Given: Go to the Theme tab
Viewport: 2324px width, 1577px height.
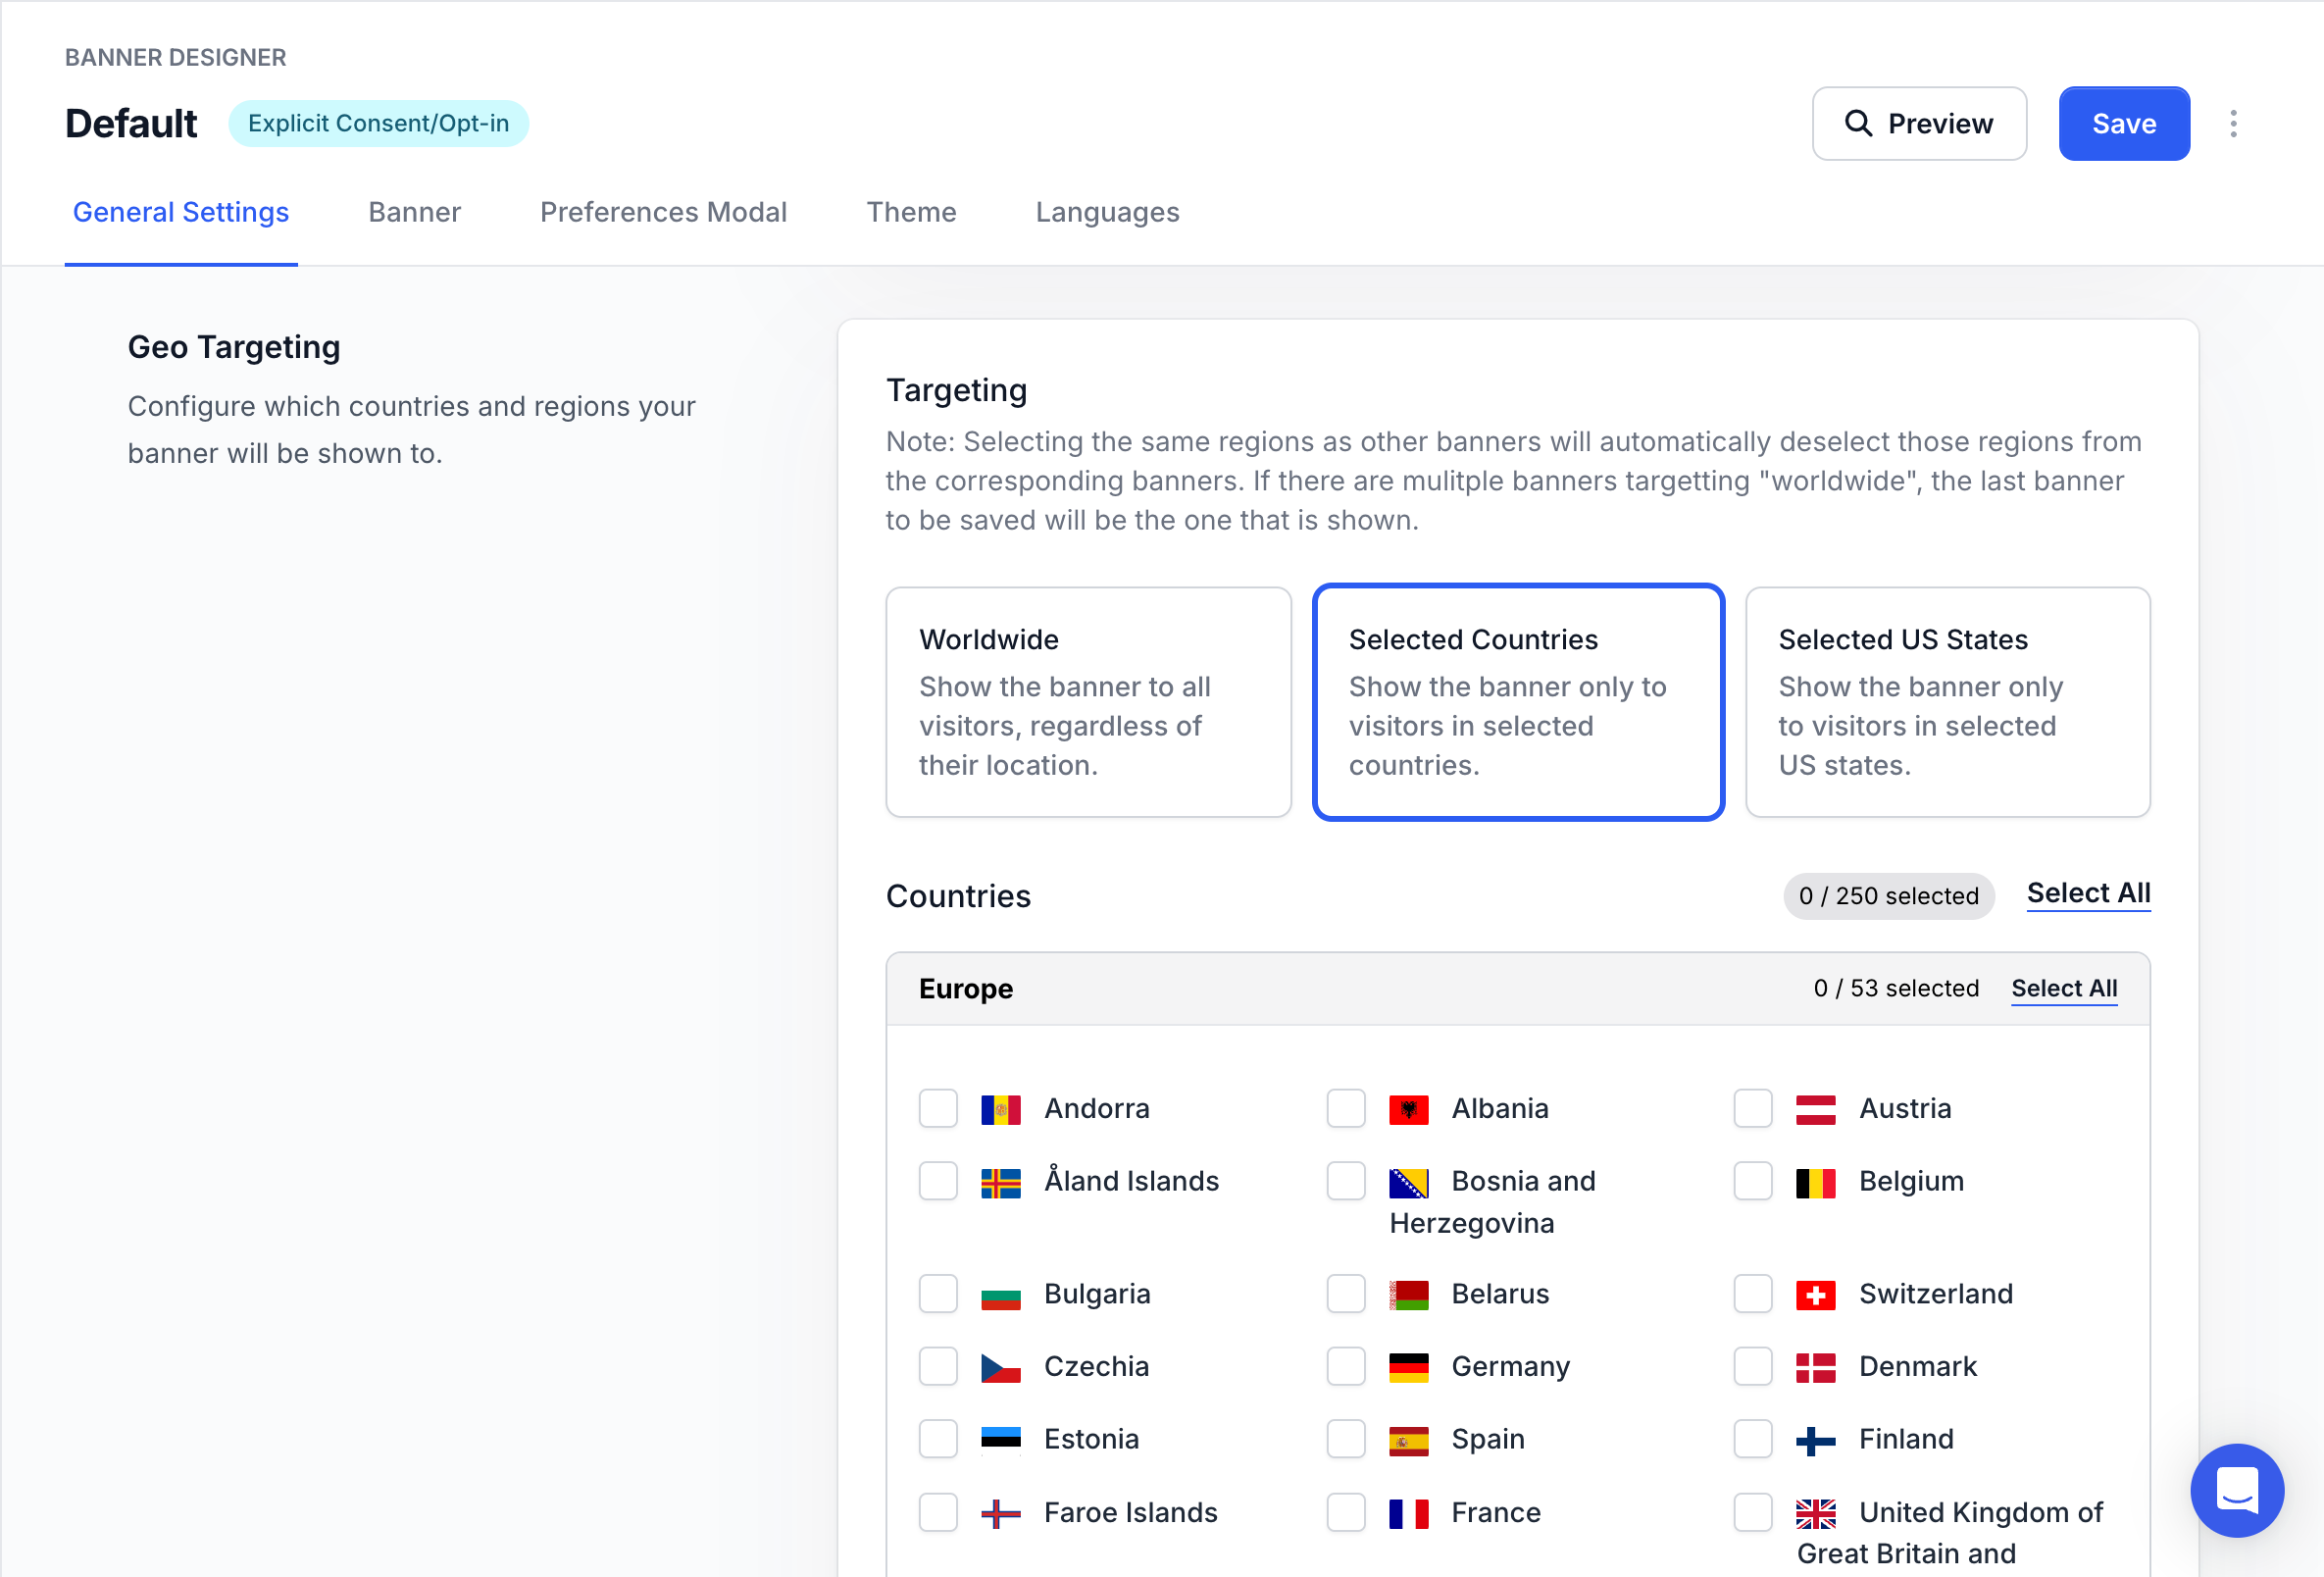Looking at the screenshot, I should click(911, 212).
